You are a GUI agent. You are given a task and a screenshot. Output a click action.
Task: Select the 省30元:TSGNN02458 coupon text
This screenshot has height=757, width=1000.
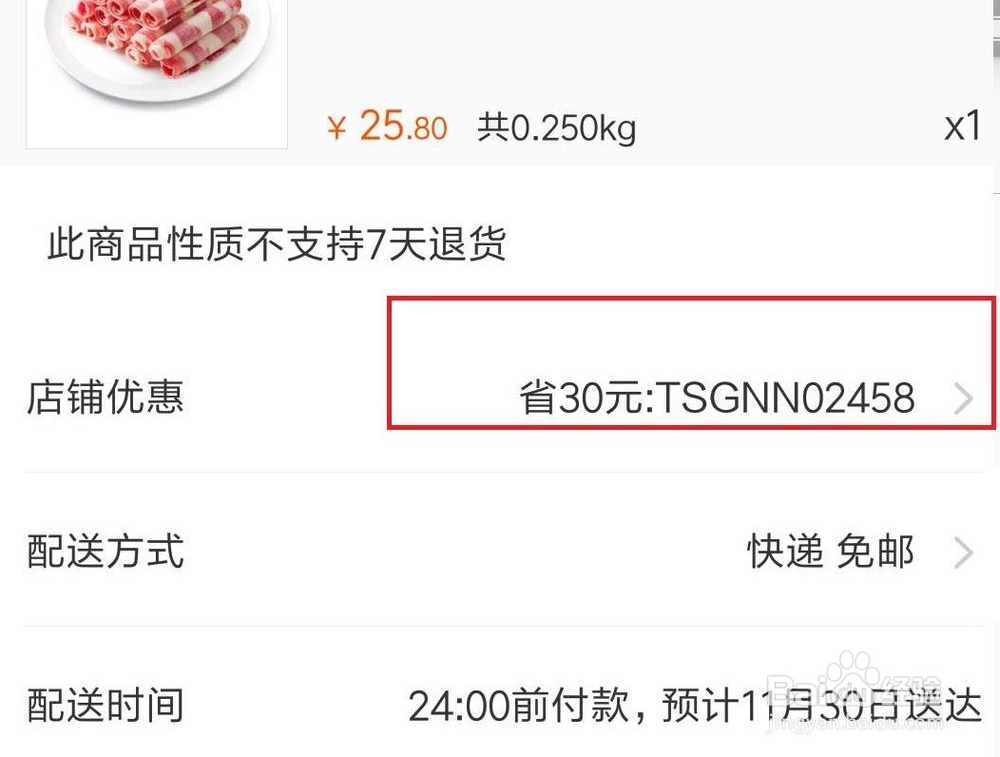[717, 398]
